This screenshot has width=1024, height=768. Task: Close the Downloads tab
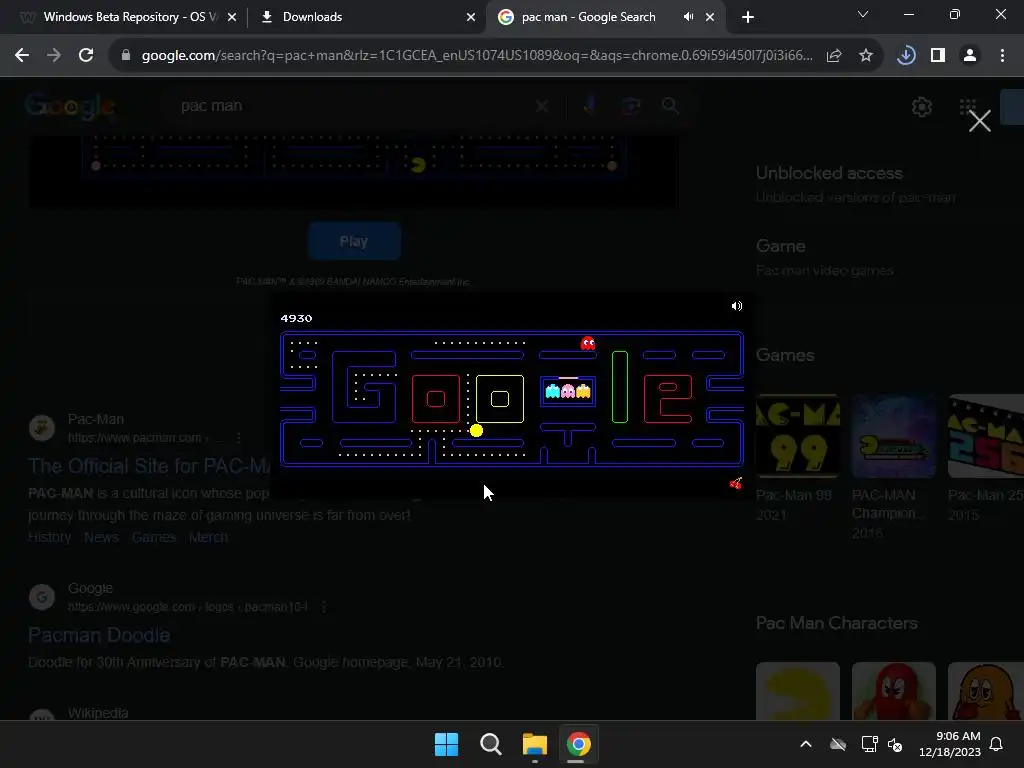[x=471, y=17]
